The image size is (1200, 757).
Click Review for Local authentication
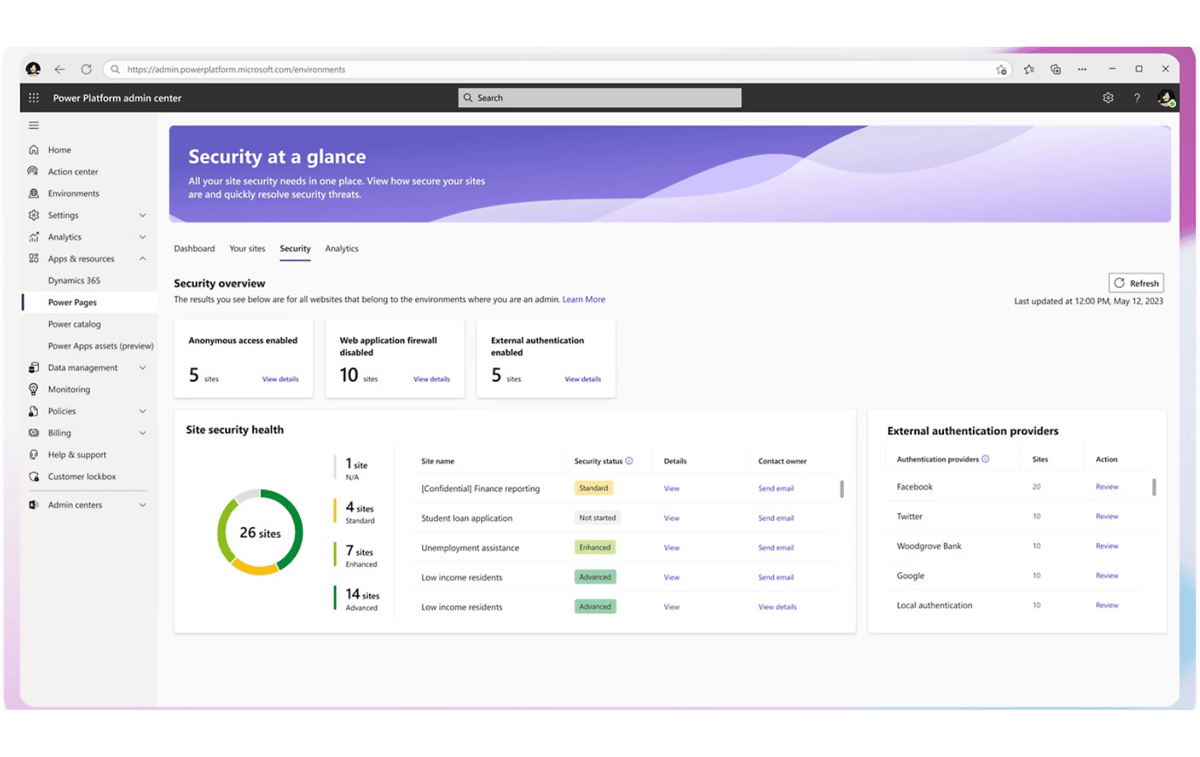[x=1107, y=605]
